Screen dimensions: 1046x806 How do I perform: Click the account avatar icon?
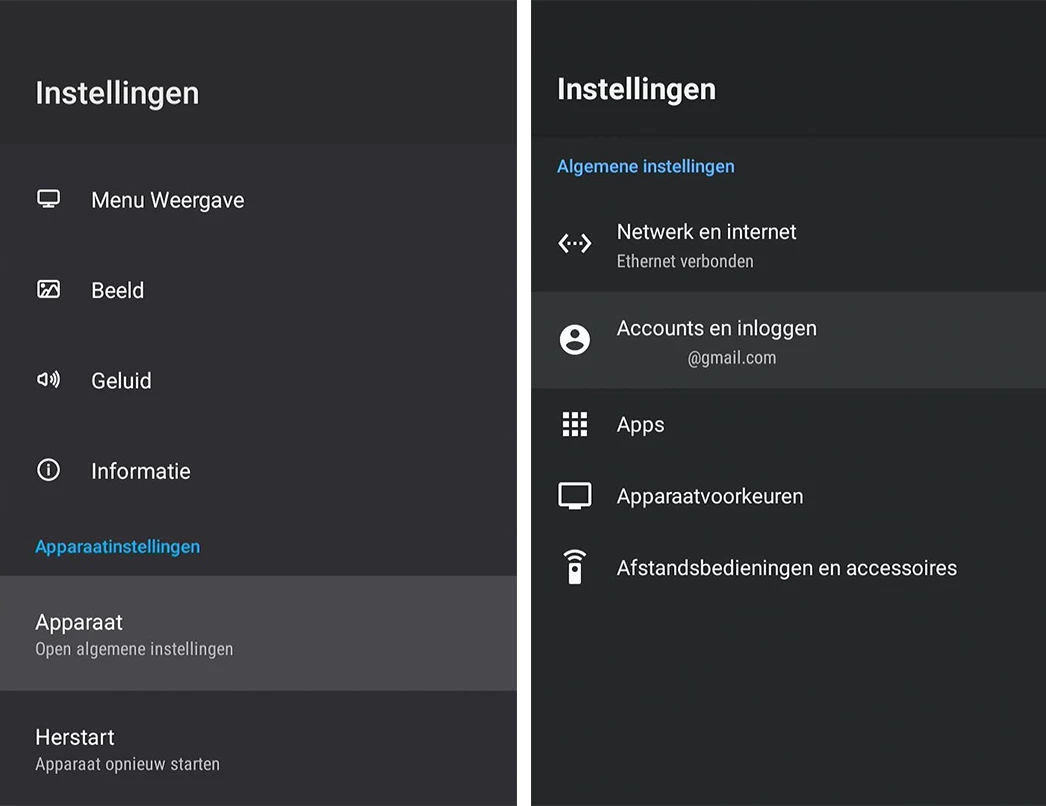pos(574,340)
